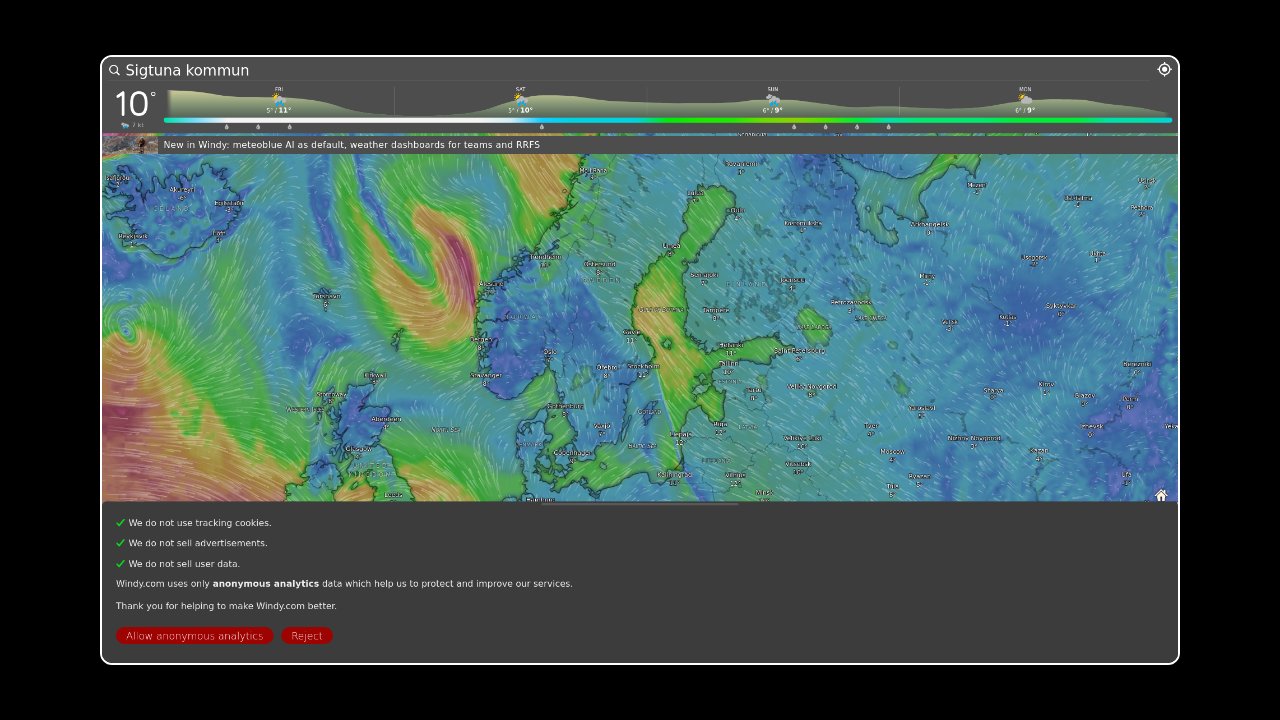Select Nizhny Novgorod on the map
The width and height of the screenshot is (1280, 720).
(x=974, y=438)
